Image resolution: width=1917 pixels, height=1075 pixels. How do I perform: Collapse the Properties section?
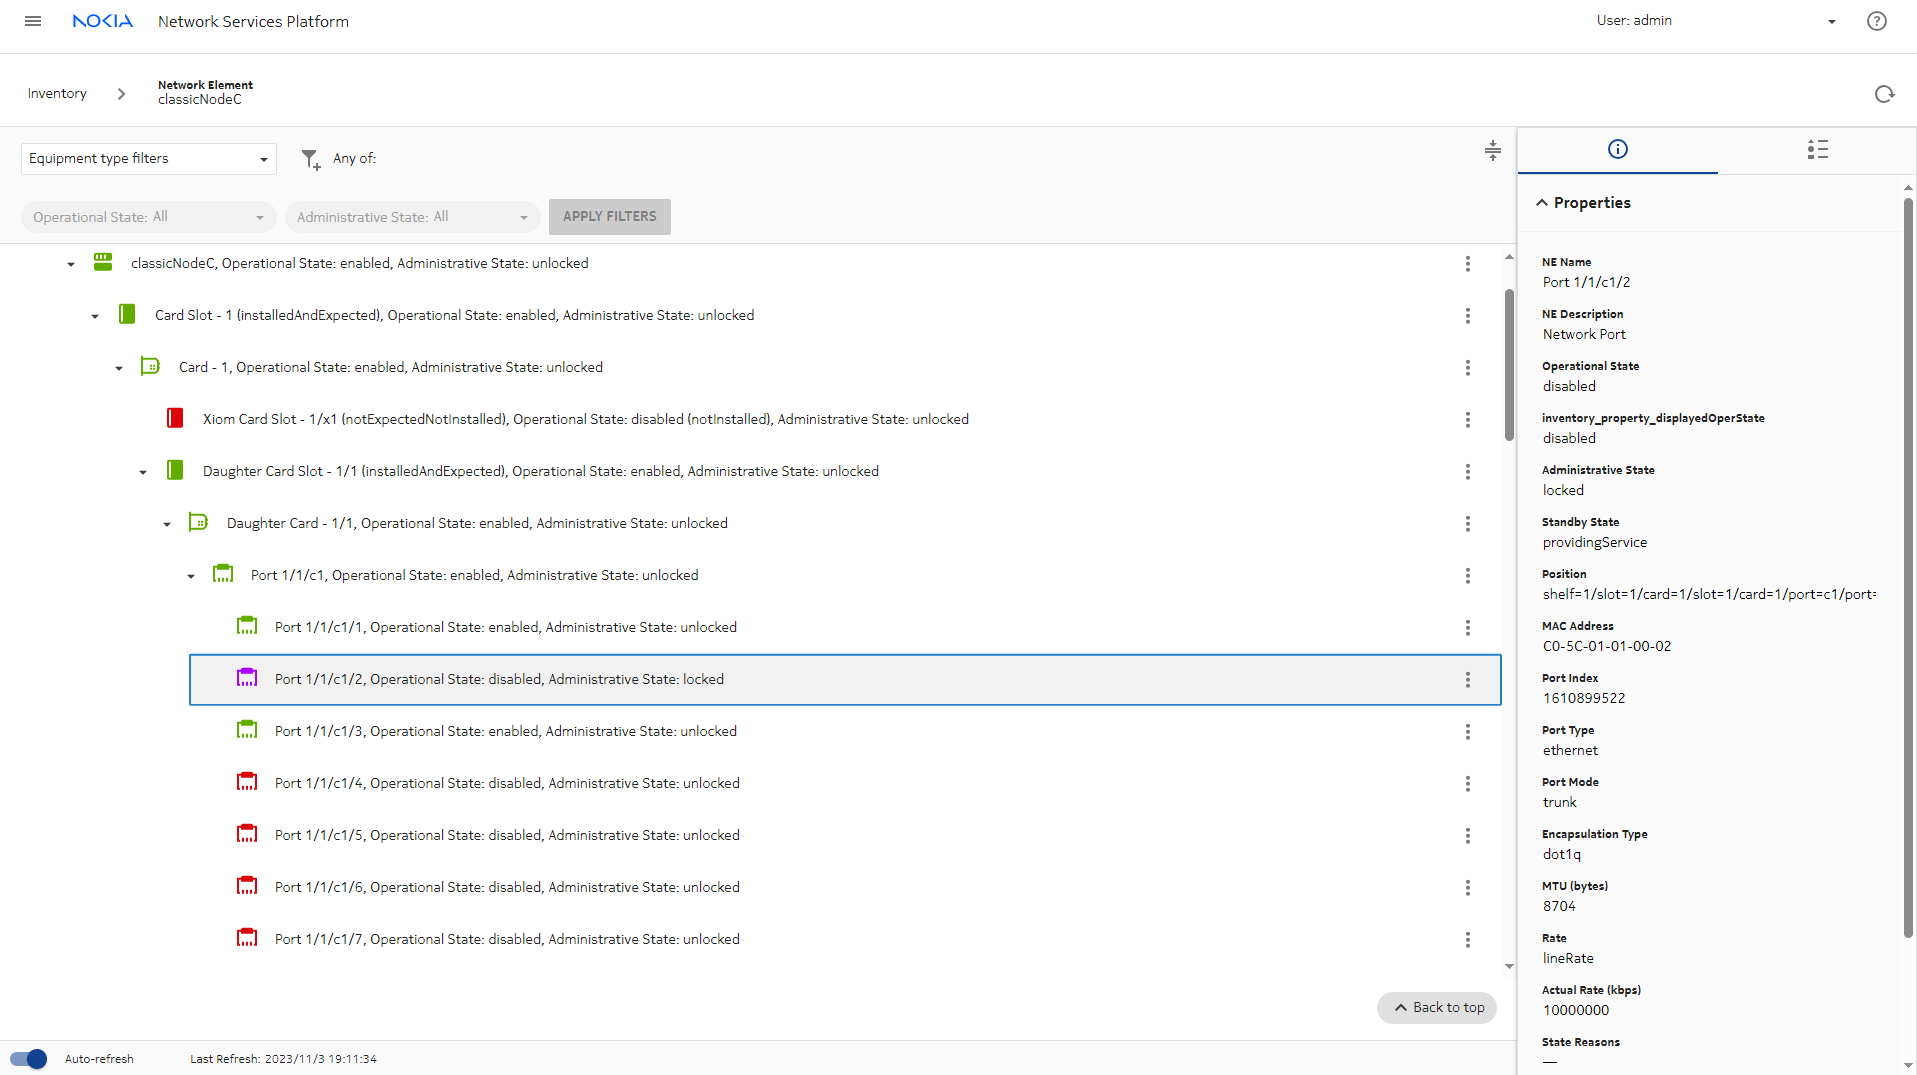point(1541,203)
